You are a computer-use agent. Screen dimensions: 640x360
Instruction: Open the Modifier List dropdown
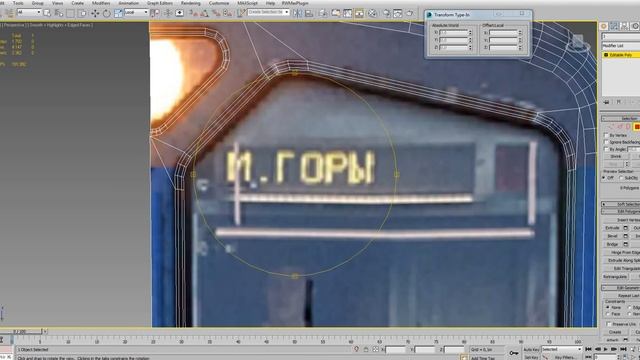(621, 46)
